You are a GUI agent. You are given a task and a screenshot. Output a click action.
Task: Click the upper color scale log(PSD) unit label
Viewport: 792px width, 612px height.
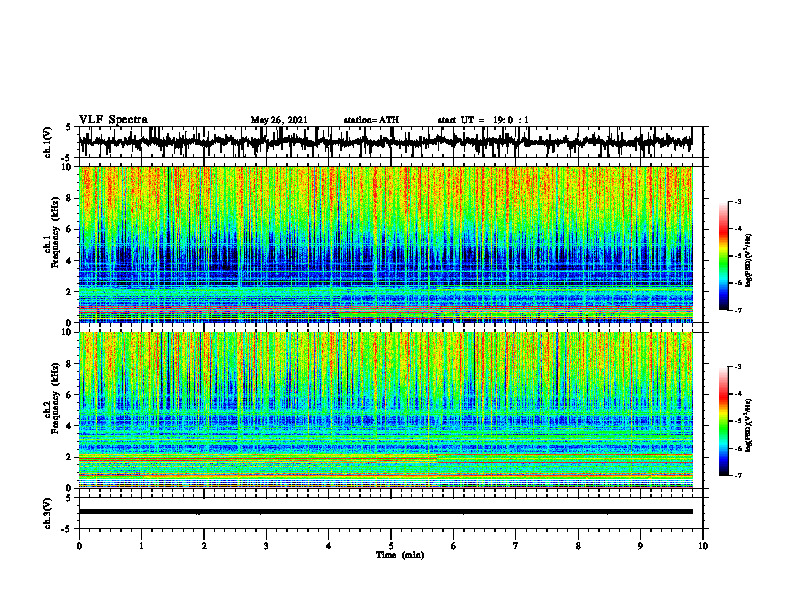click(749, 260)
